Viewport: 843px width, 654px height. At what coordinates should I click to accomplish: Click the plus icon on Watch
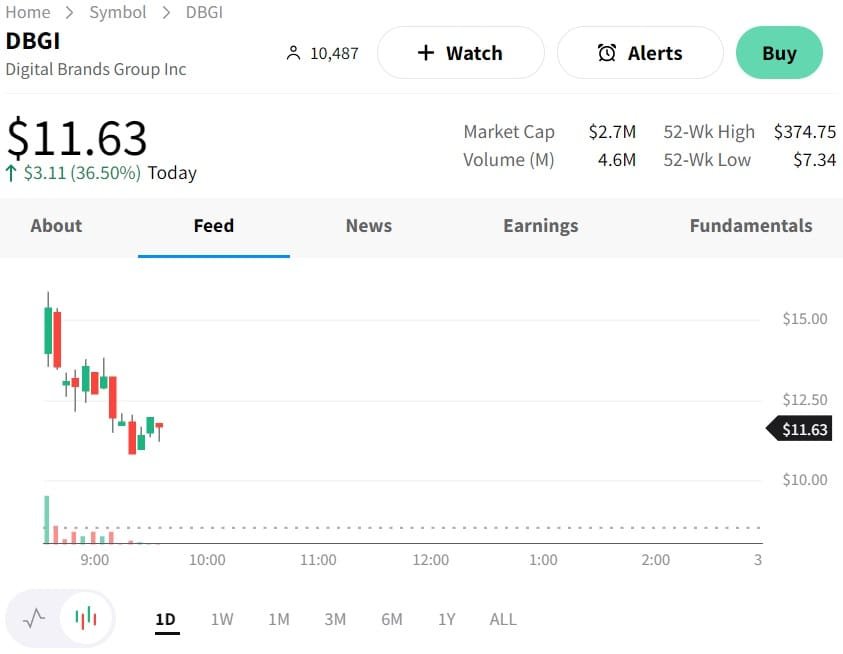click(x=425, y=53)
